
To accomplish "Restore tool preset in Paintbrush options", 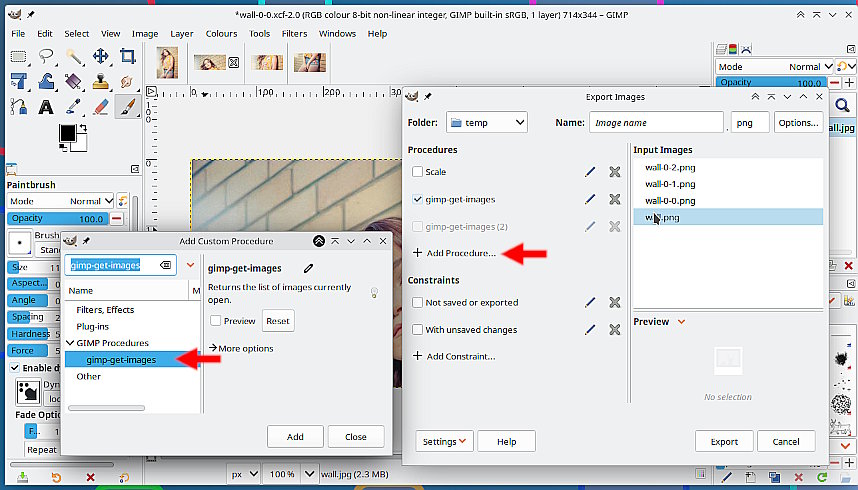I will [x=56, y=477].
